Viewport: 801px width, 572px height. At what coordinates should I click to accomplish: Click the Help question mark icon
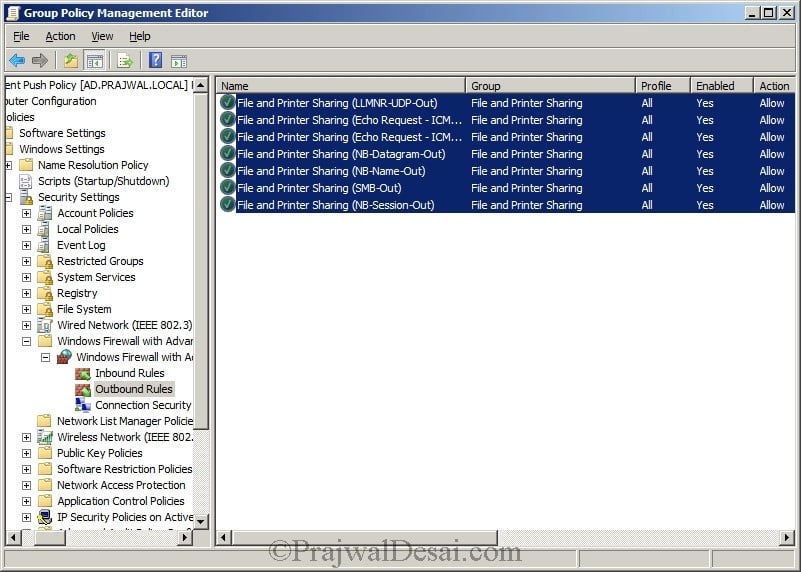coord(155,60)
